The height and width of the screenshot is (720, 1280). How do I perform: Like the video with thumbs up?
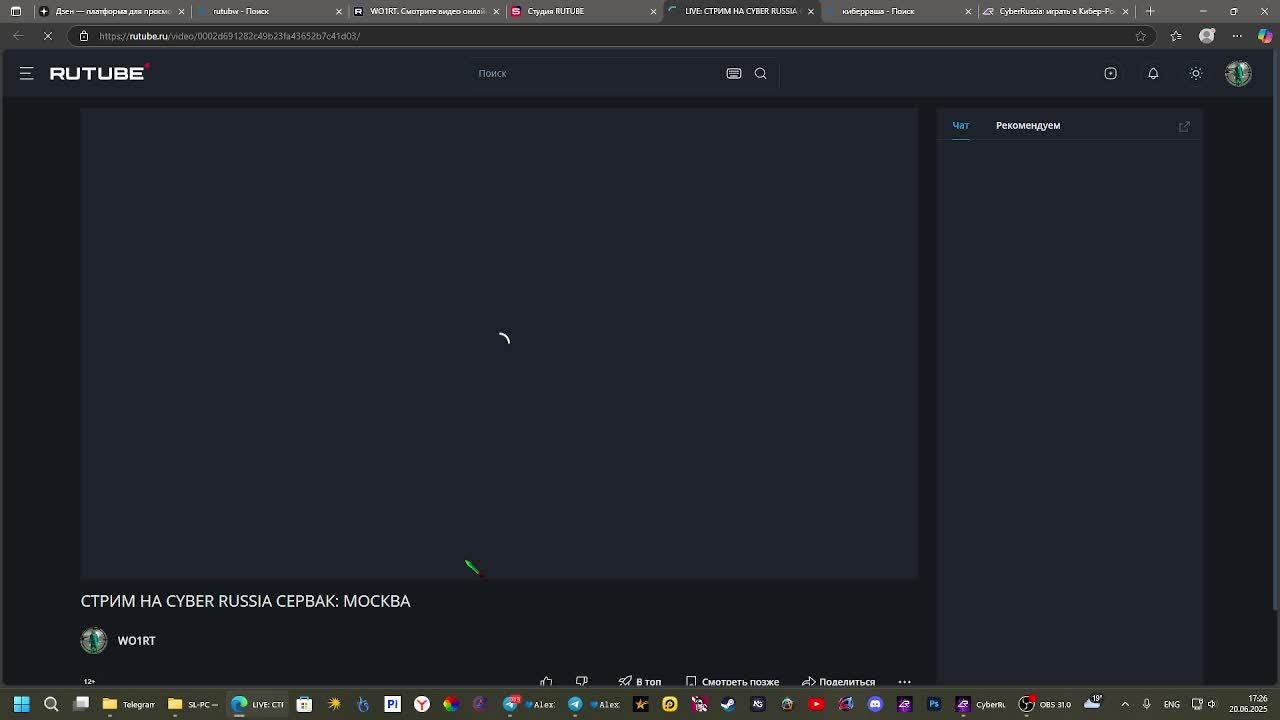click(x=546, y=682)
